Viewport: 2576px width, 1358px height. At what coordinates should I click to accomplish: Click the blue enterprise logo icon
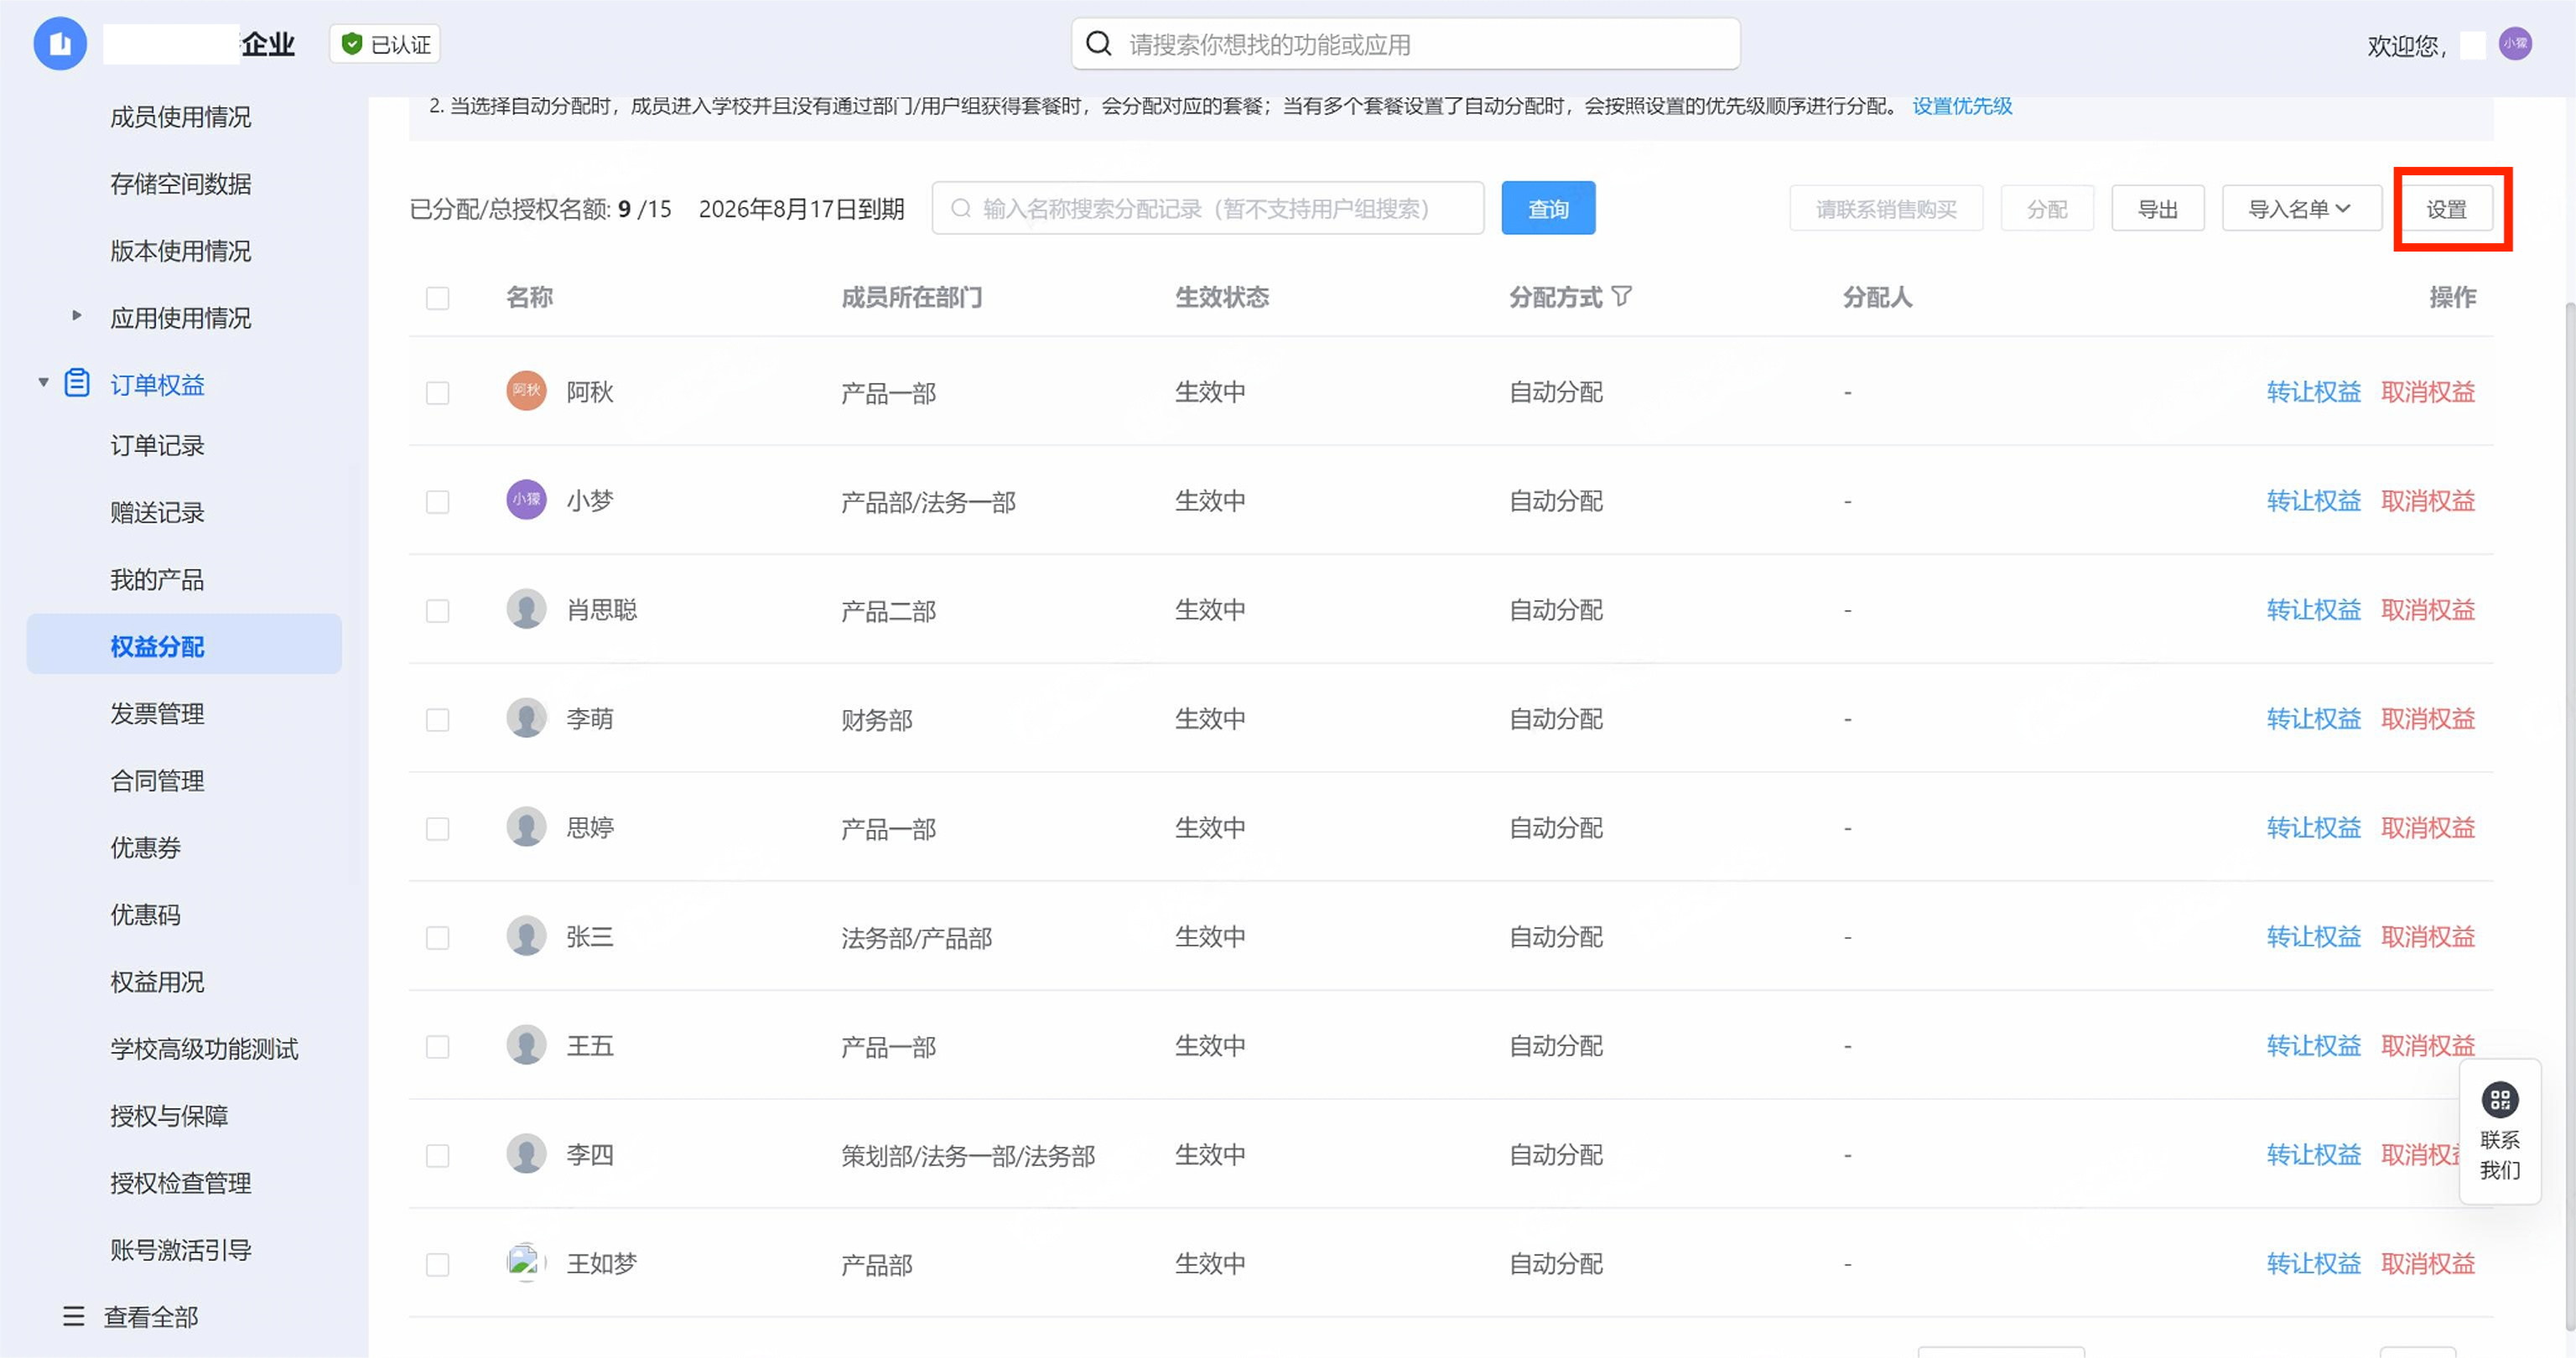pos(60,44)
